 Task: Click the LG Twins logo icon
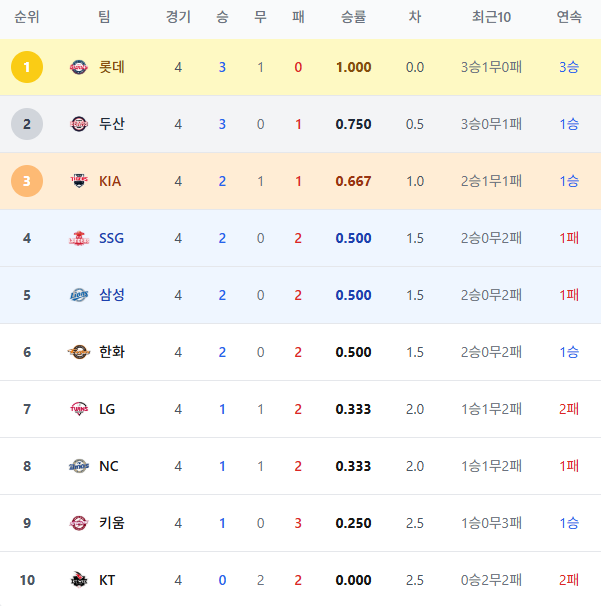pos(79,409)
